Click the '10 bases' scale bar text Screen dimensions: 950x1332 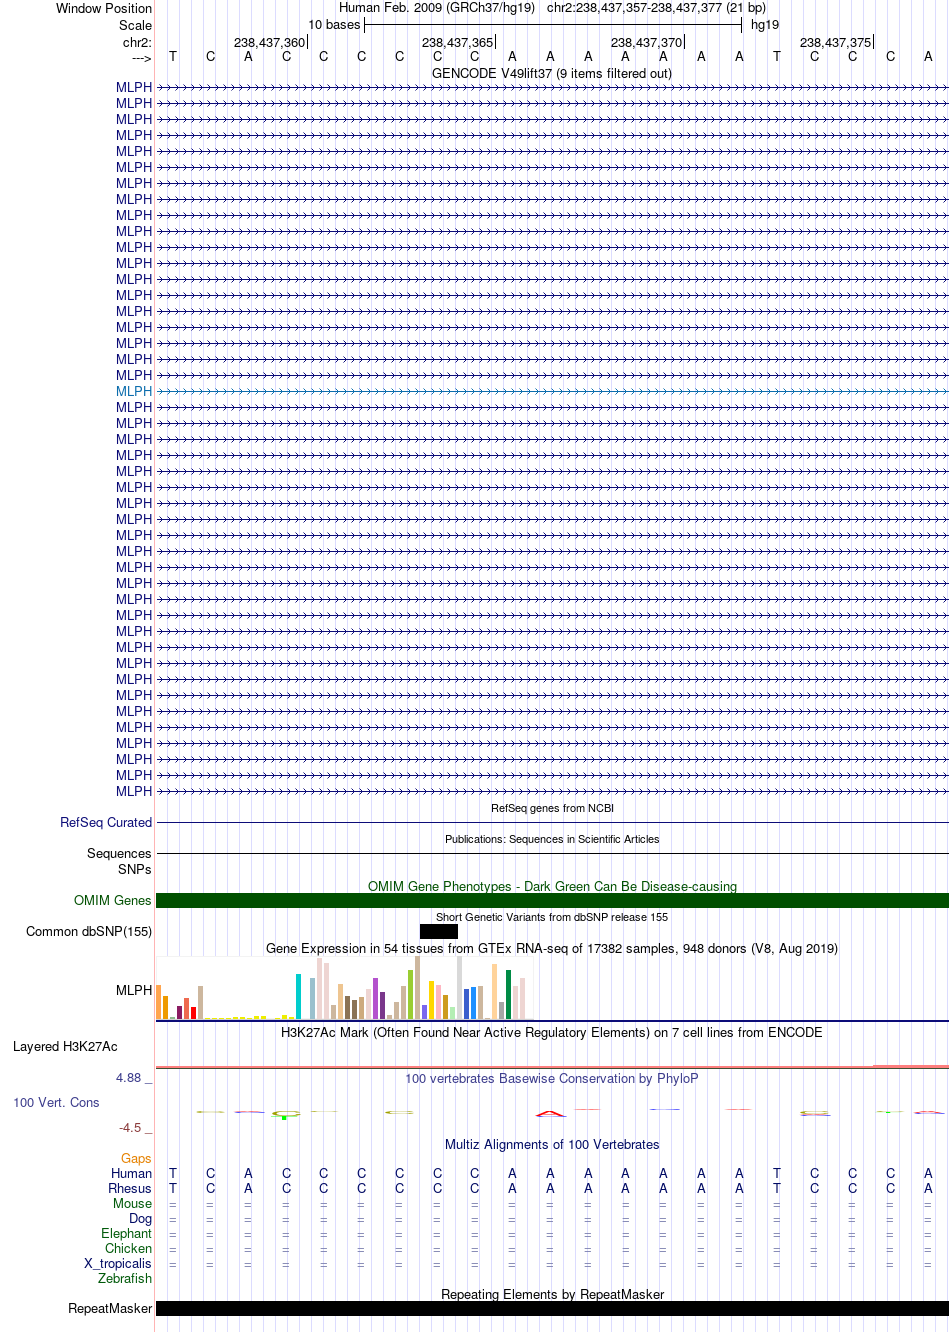(x=334, y=25)
